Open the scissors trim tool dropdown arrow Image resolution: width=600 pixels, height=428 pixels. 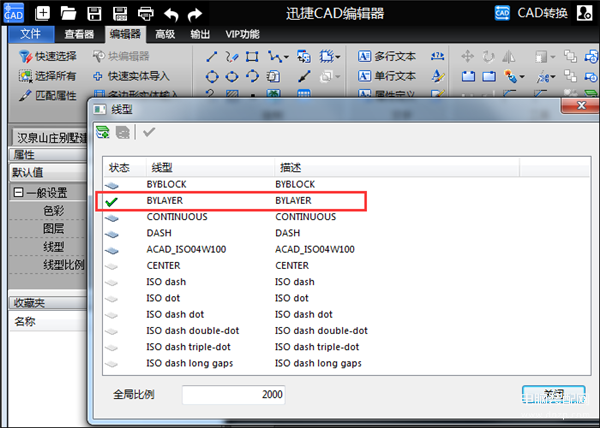[553, 77]
